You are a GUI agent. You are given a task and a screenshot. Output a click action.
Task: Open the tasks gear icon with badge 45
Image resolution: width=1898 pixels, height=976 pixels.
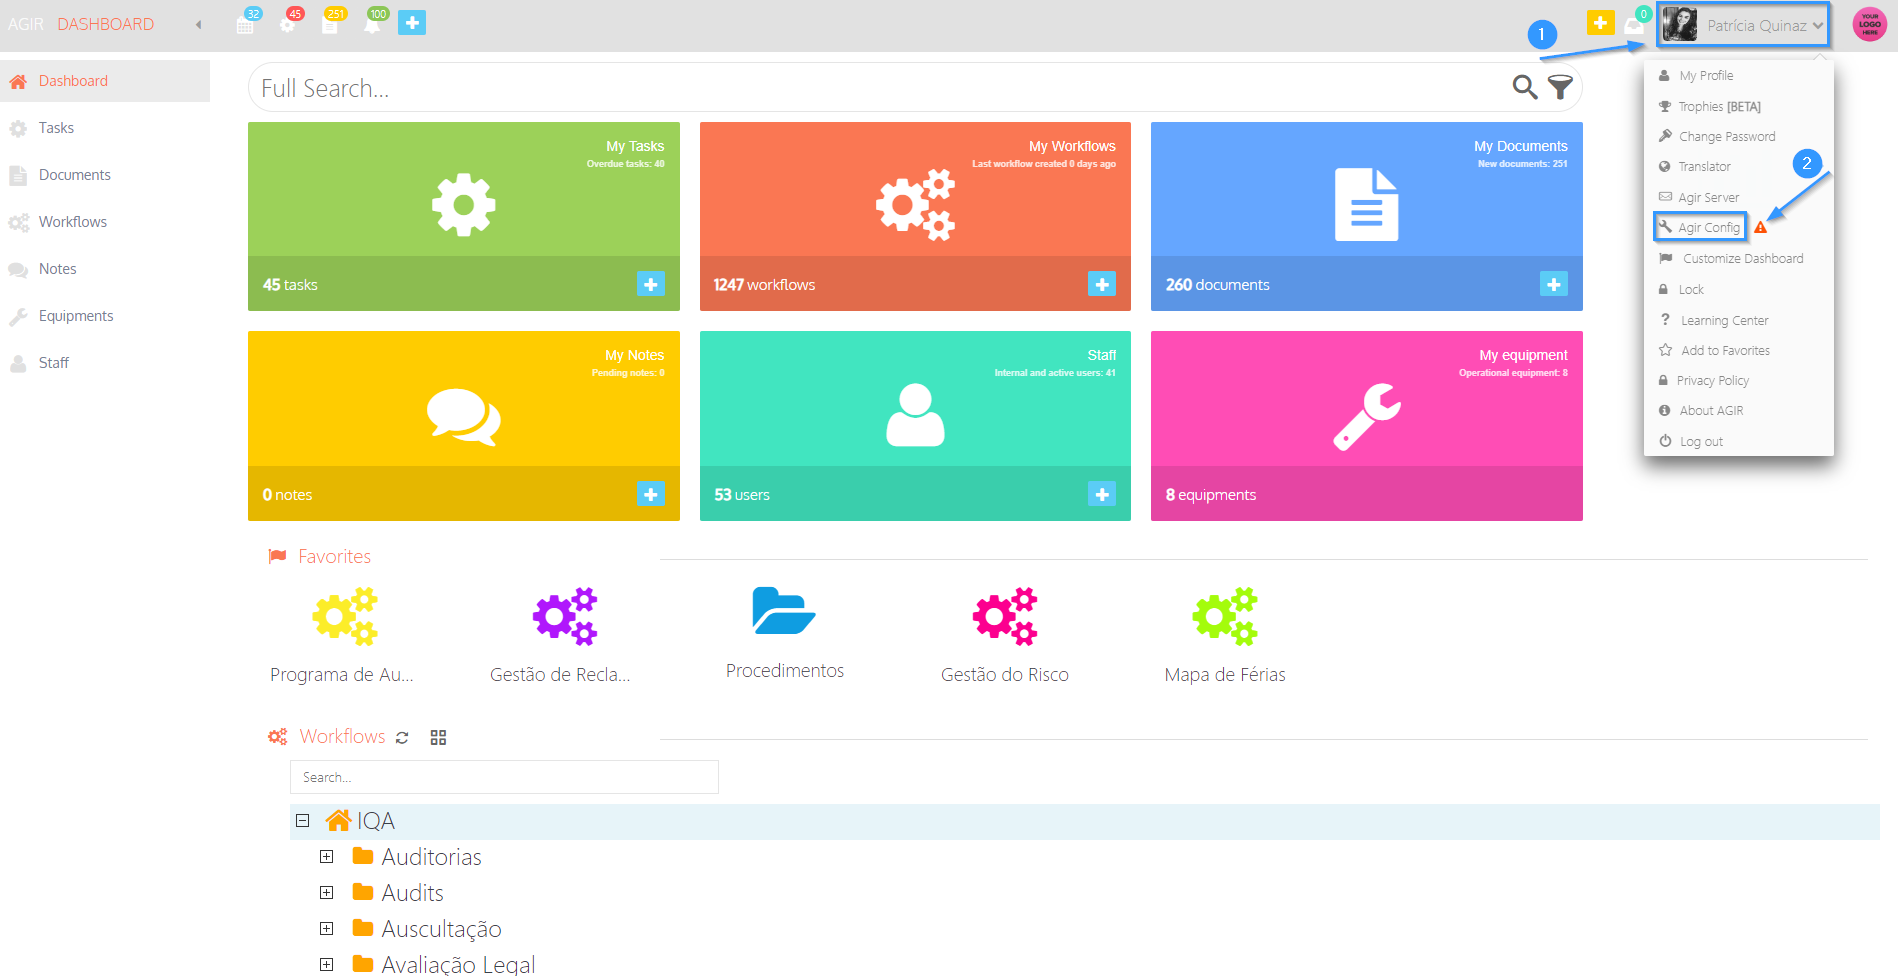pyautogui.click(x=289, y=23)
